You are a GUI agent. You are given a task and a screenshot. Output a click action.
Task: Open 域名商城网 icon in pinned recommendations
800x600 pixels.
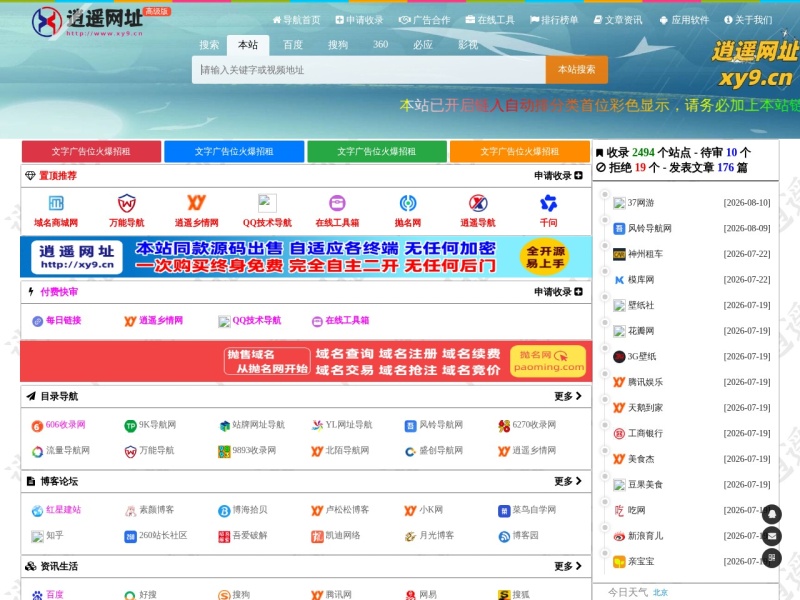point(56,203)
